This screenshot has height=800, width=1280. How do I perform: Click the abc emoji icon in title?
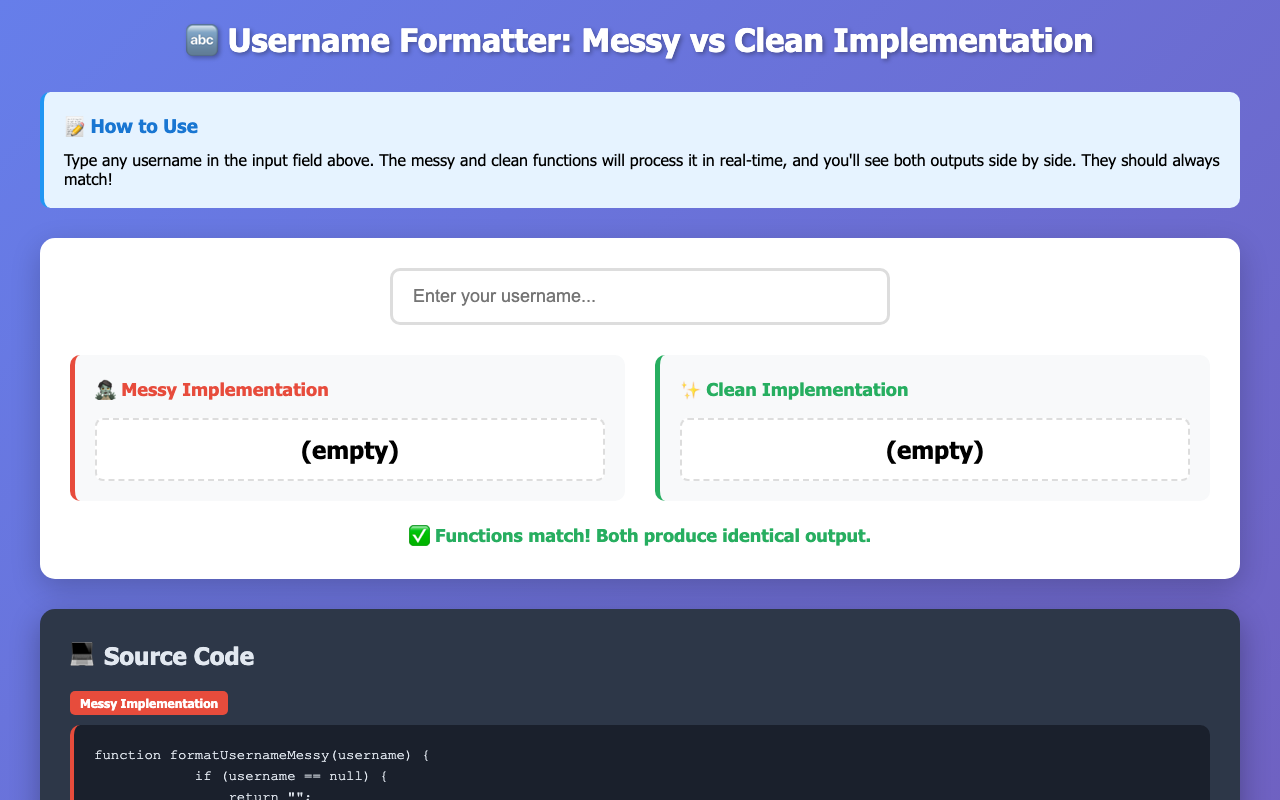tap(203, 41)
